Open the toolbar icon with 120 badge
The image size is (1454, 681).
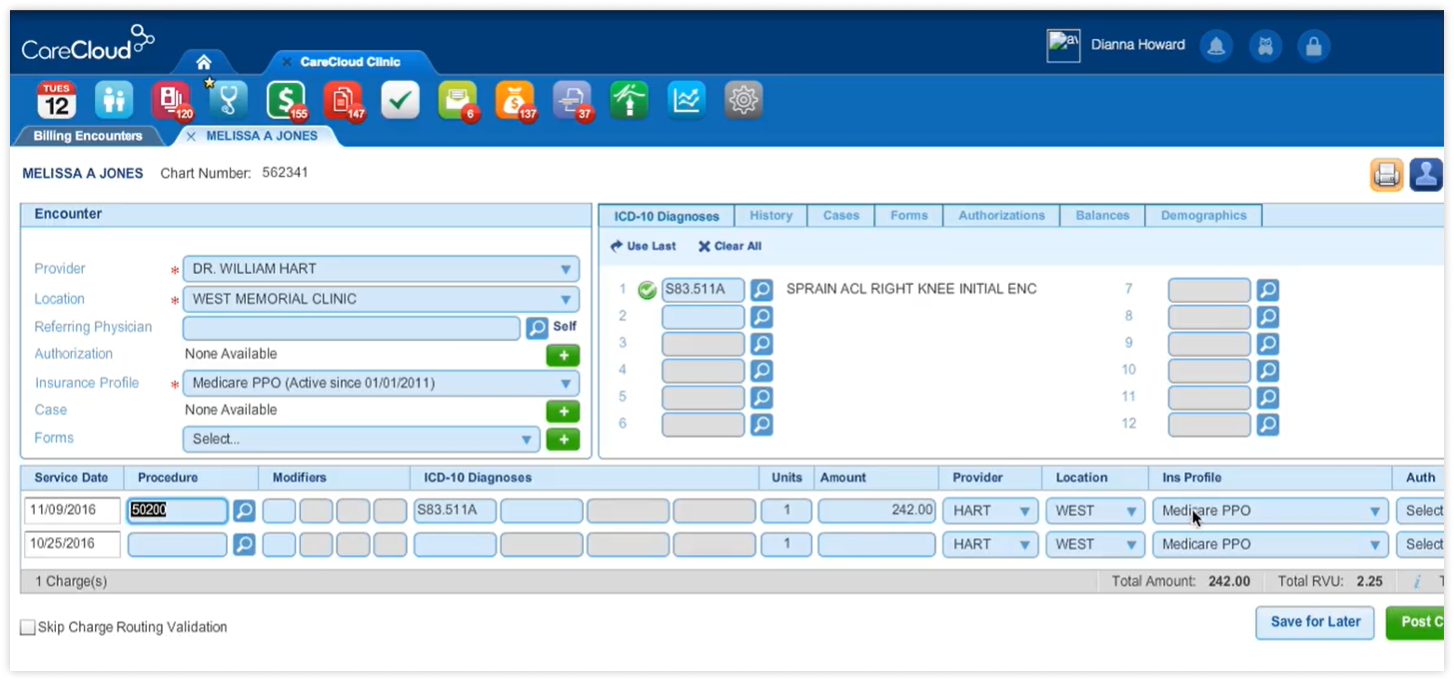(x=171, y=100)
